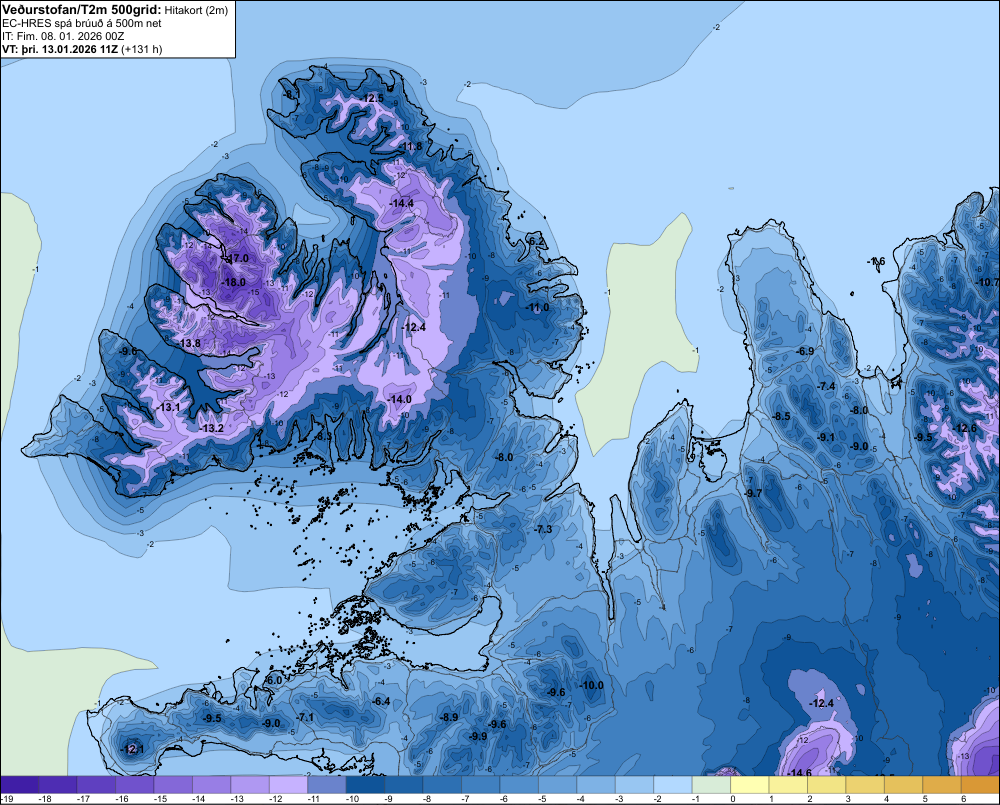Click the title 'Veðurstofan/T2m 500grid: Hitakort (2m)'
Image resolution: width=1000 pixels, height=805 pixels.
[115, 9]
